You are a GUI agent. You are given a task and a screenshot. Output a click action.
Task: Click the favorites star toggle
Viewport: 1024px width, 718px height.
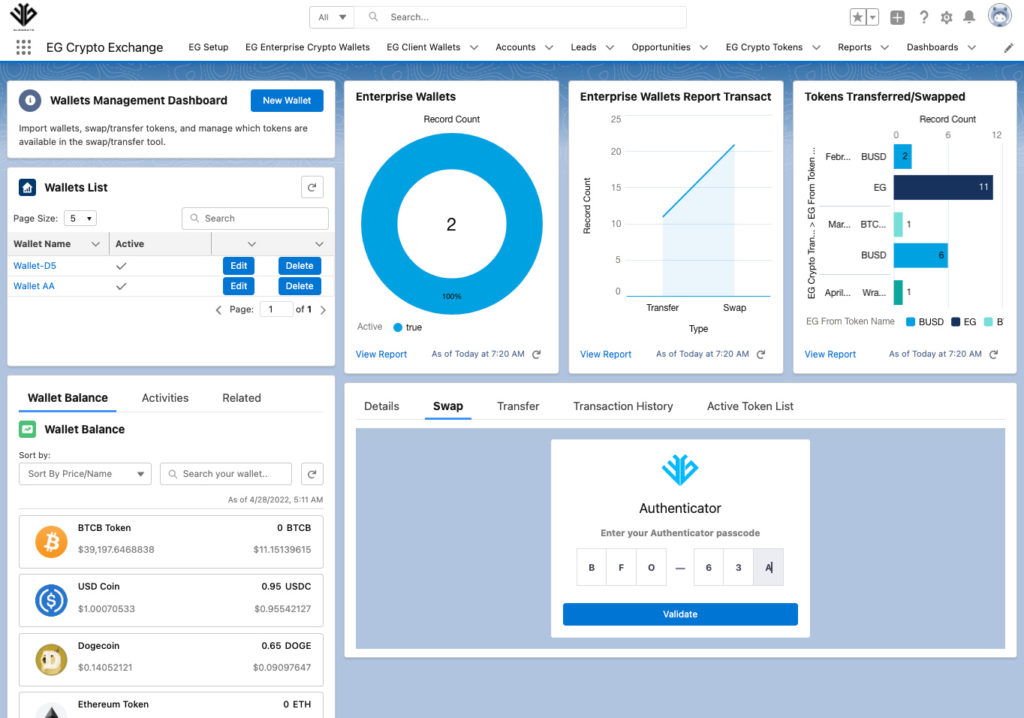(x=856, y=16)
